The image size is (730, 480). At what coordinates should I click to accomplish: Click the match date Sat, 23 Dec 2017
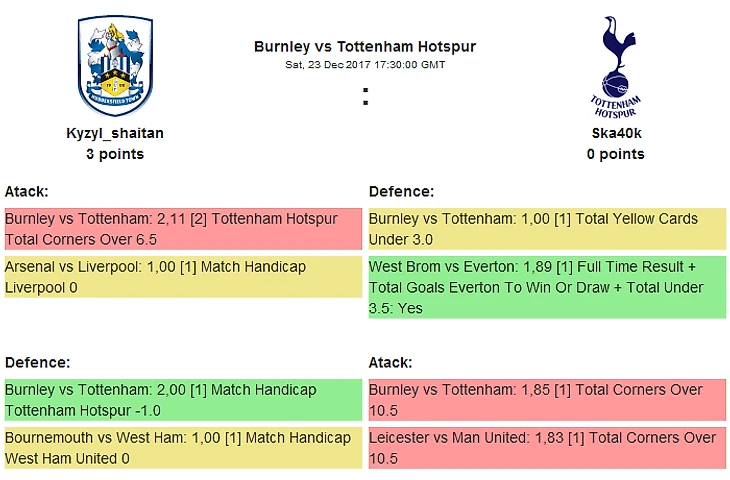pyautogui.click(x=365, y=64)
